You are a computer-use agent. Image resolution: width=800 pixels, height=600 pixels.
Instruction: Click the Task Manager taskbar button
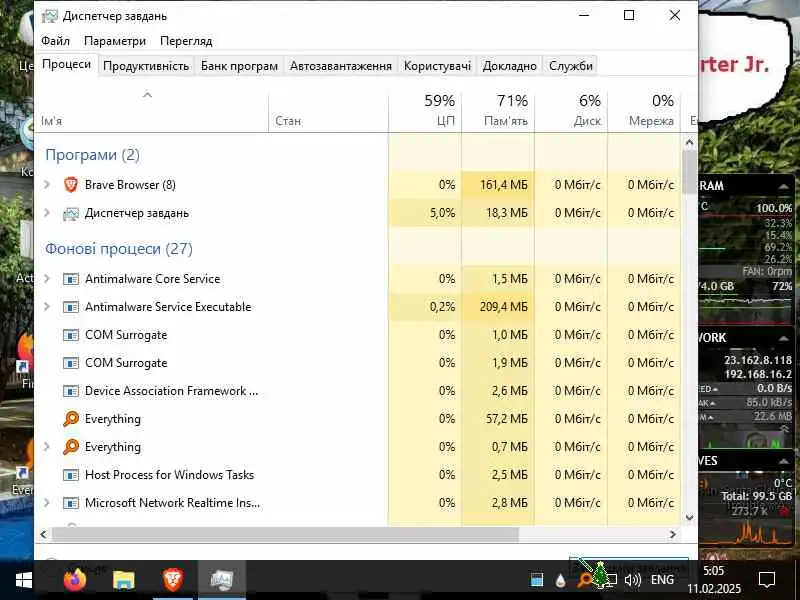click(x=222, y=580)
